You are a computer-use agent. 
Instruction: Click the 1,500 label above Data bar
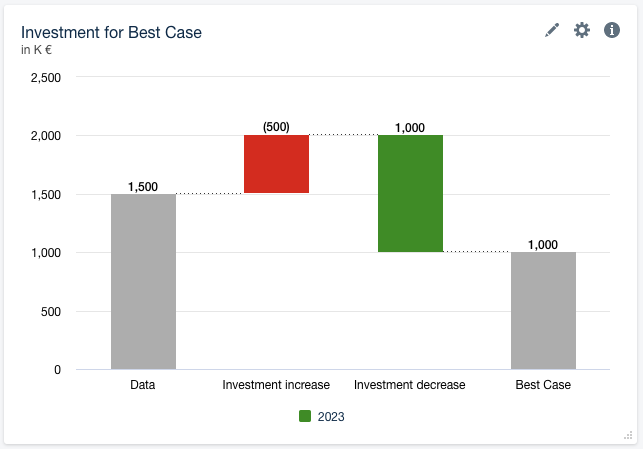pos(143,187)
